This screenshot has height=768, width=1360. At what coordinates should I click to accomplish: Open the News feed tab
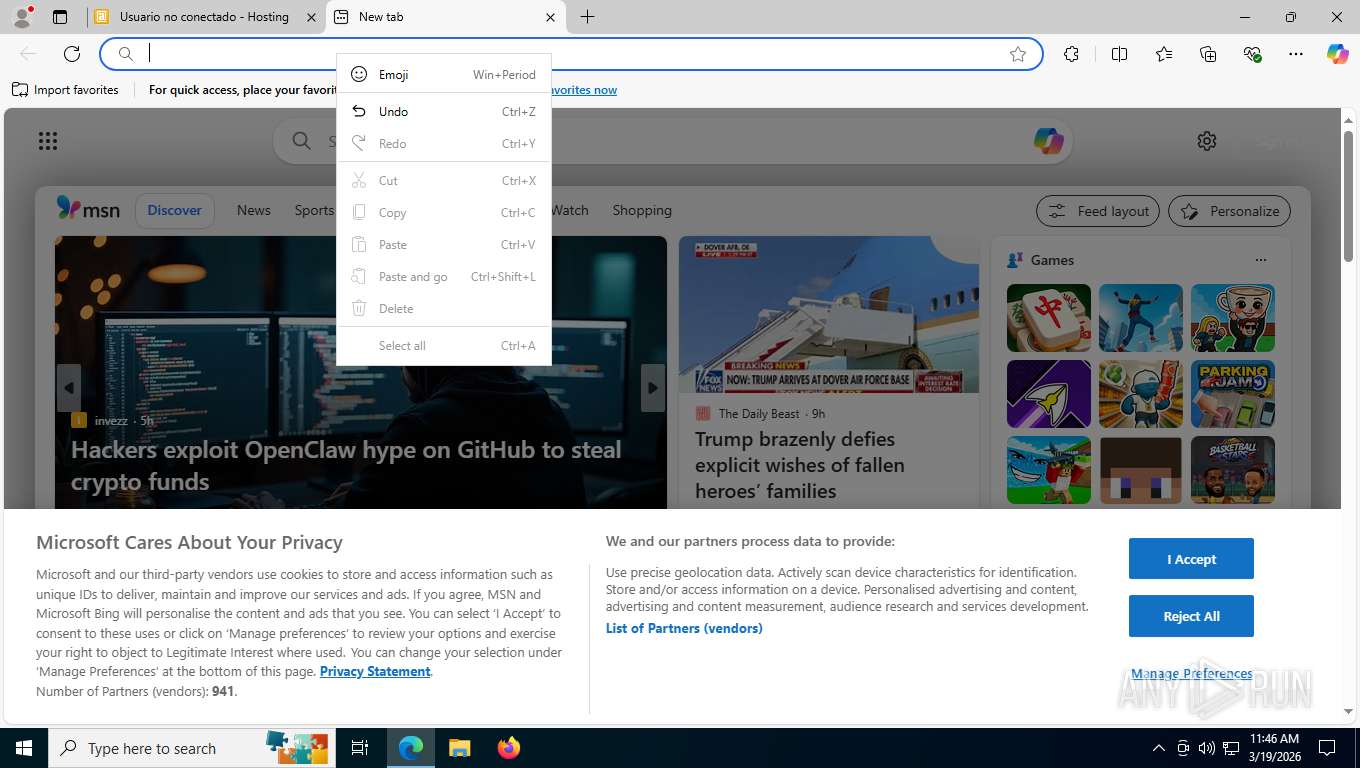coord(254,210)
